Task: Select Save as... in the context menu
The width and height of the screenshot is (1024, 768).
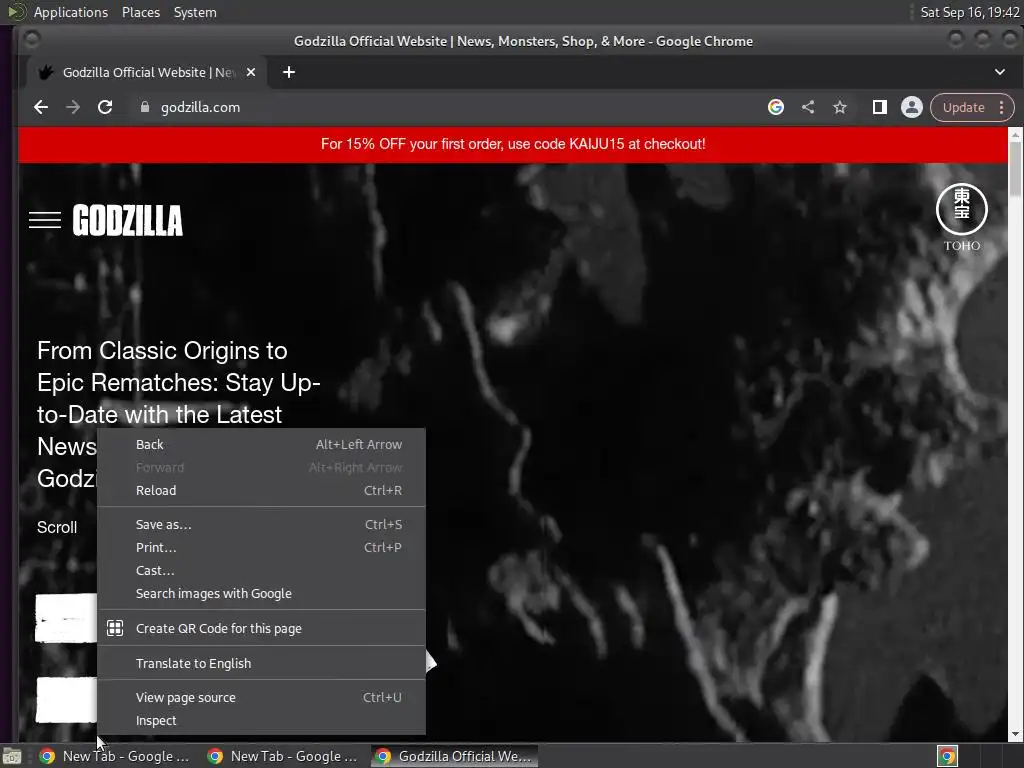Action: pos(261,524)
